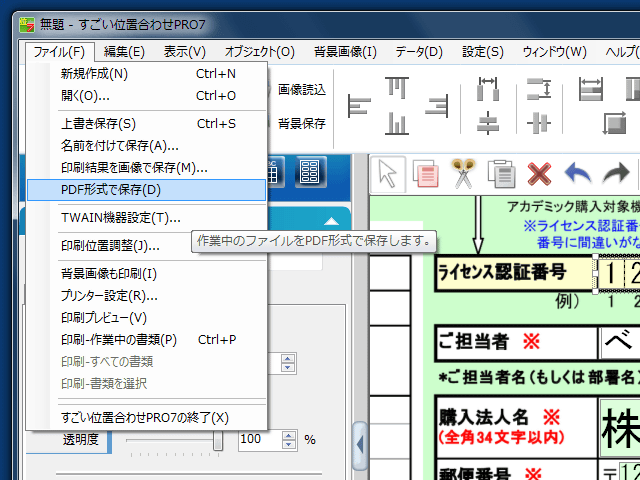Click the 購入法人名 label cell
640x480 pixels.
(x=516, y=427)
